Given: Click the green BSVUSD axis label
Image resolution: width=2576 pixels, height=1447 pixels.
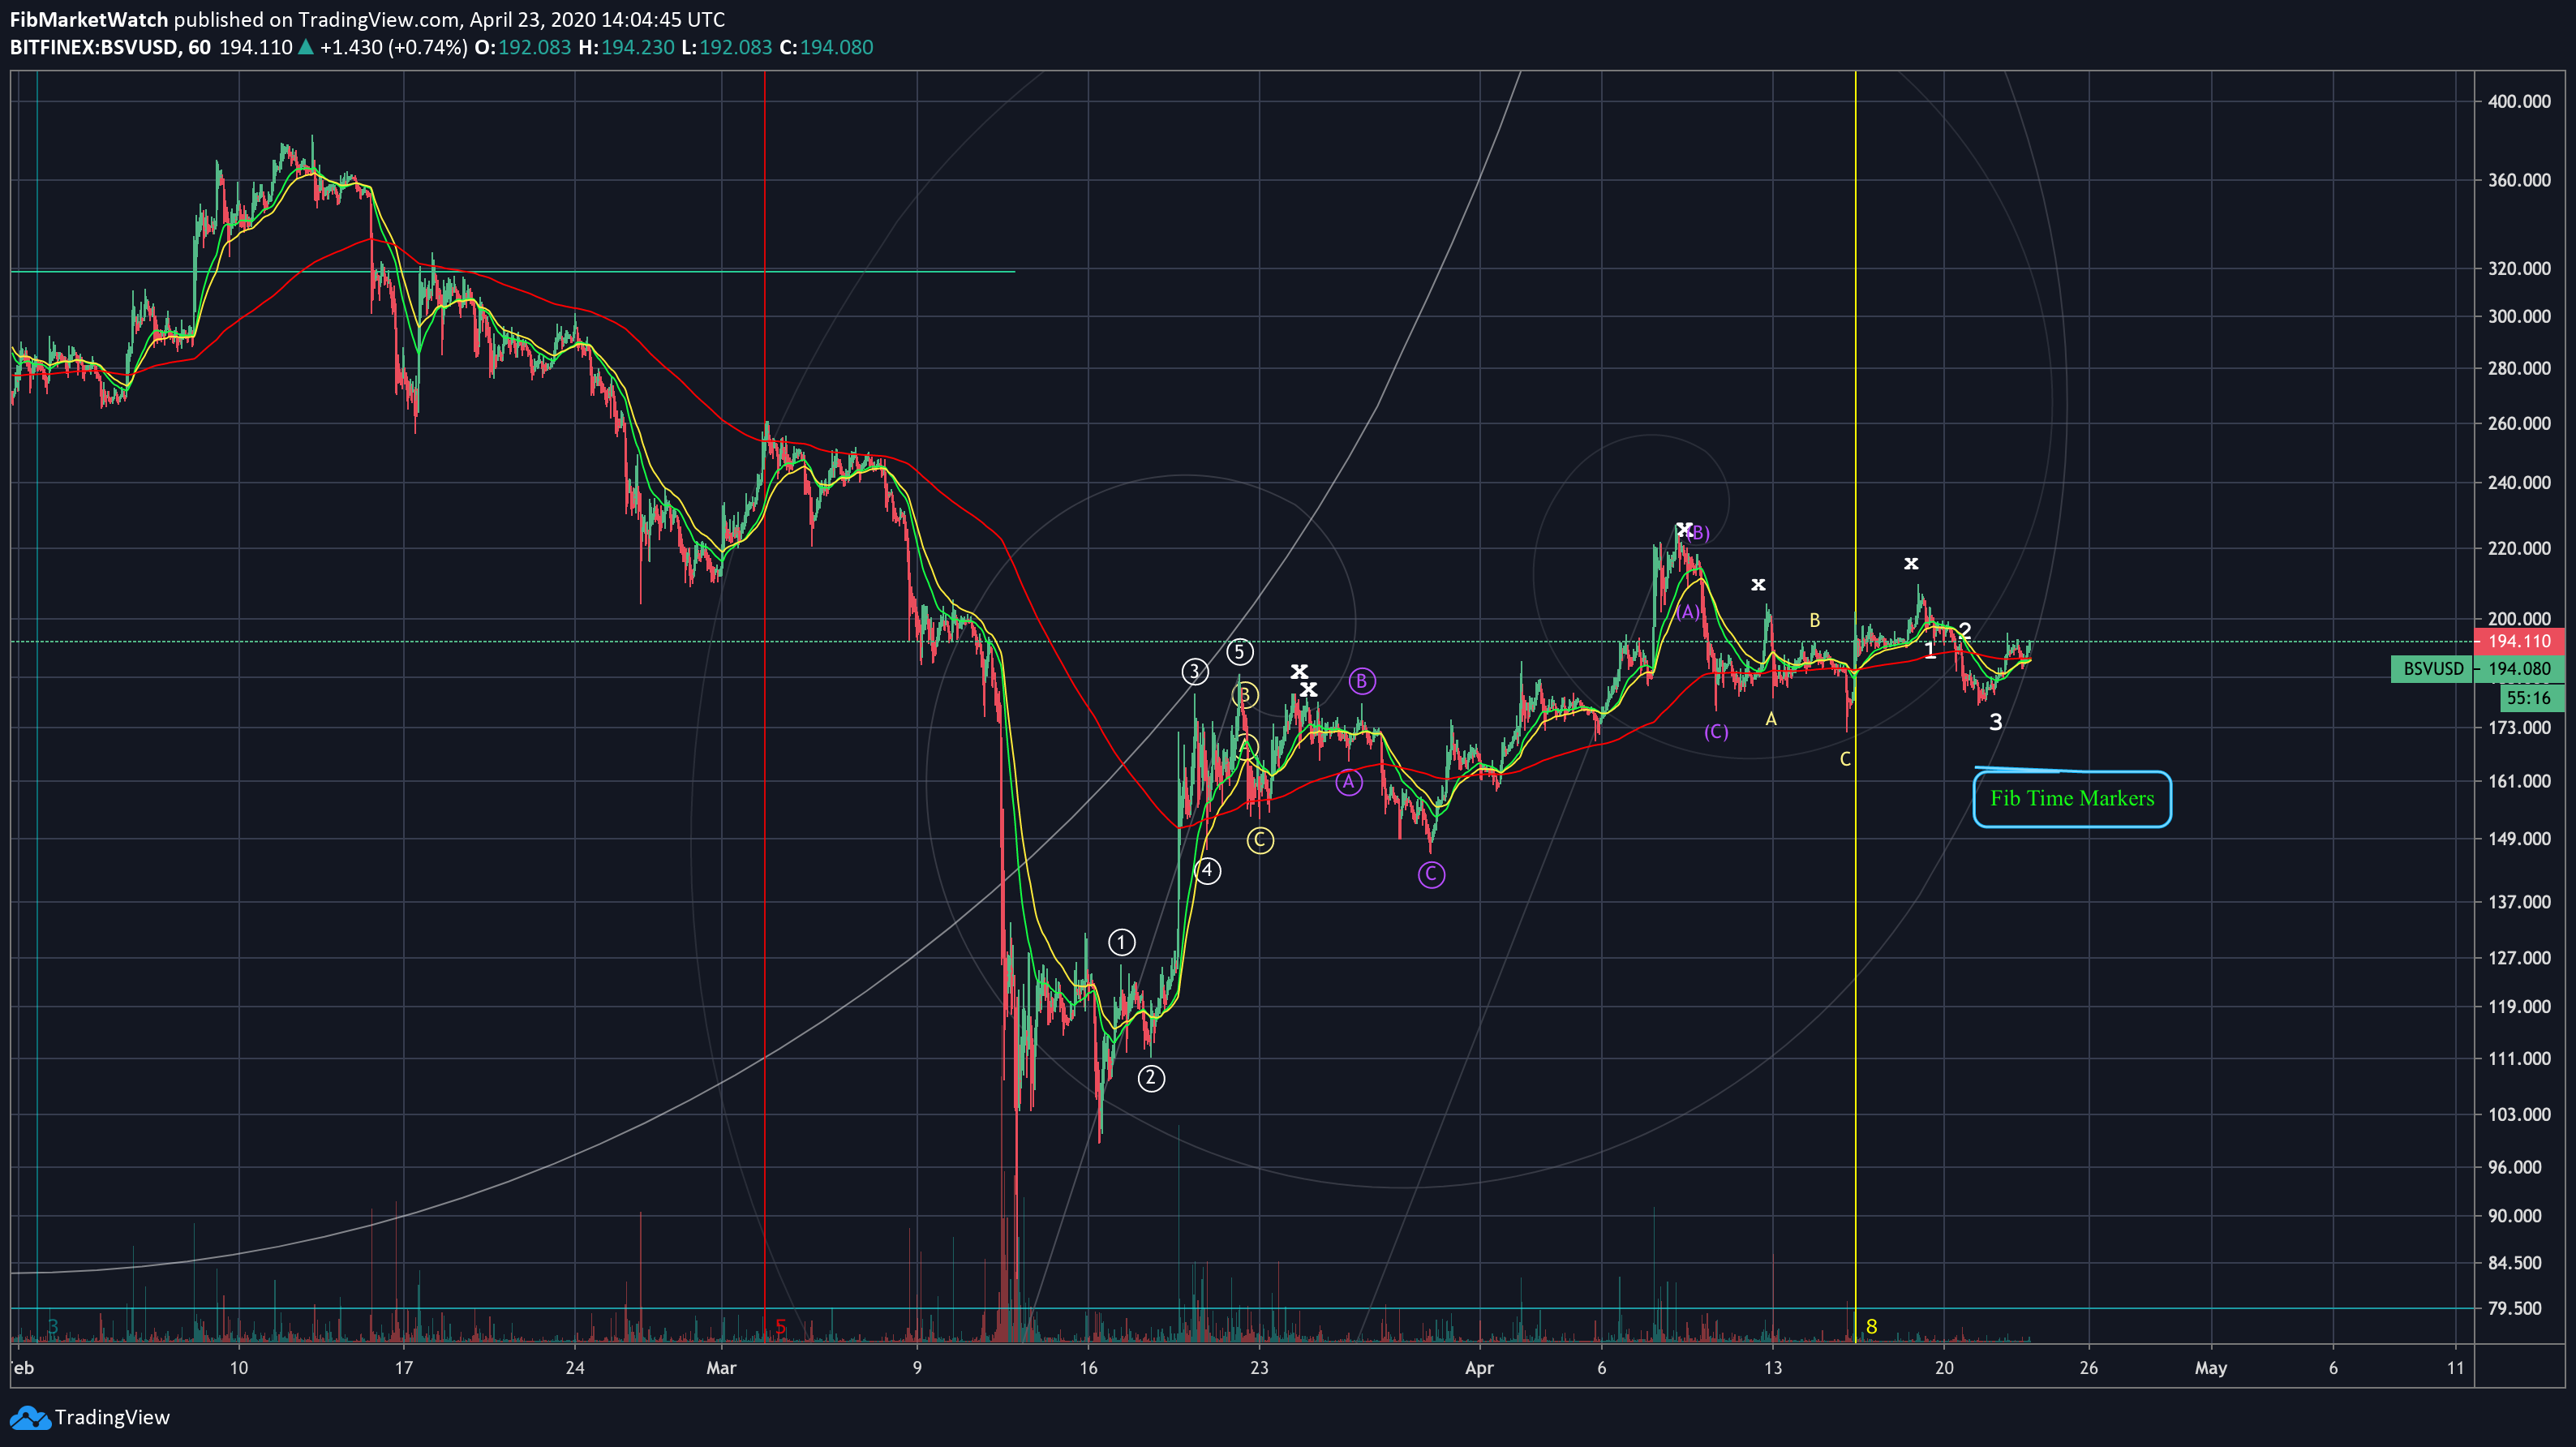Looking at the screenshot, I should [x=2432, y=669].
